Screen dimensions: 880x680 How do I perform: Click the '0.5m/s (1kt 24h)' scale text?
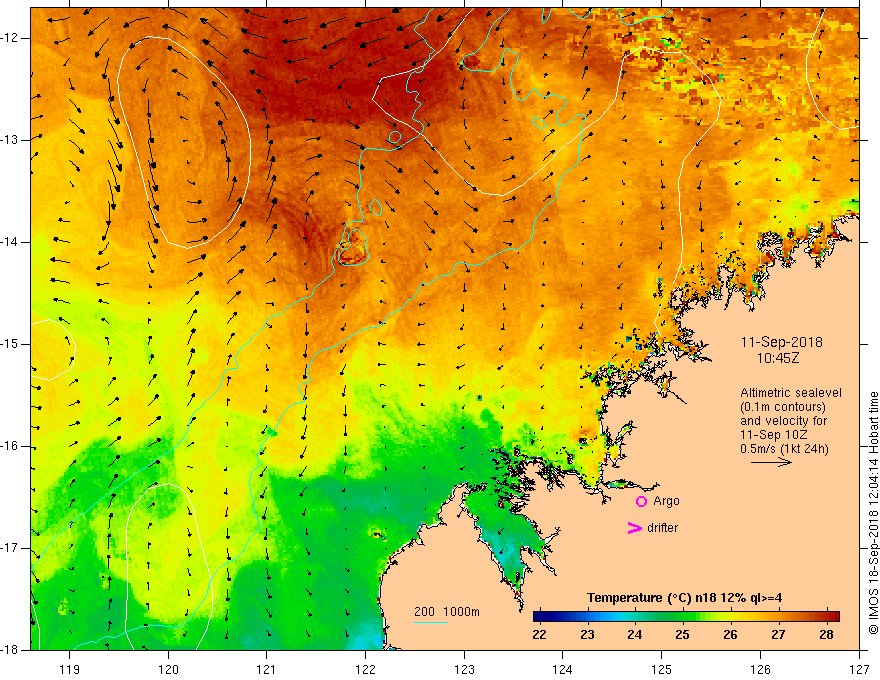784,449
